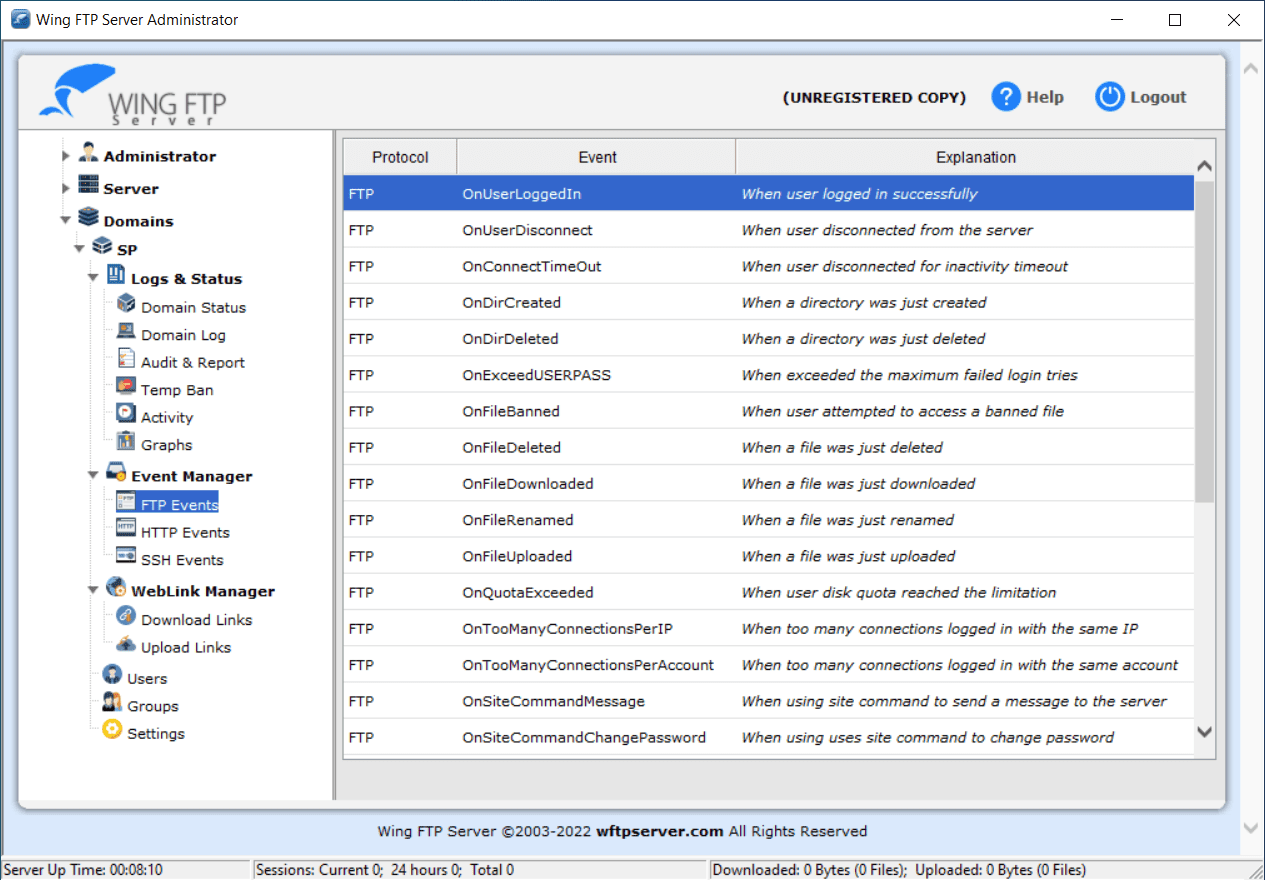
Task: Click the Download Links icon
Action: [x=126, y=617]
